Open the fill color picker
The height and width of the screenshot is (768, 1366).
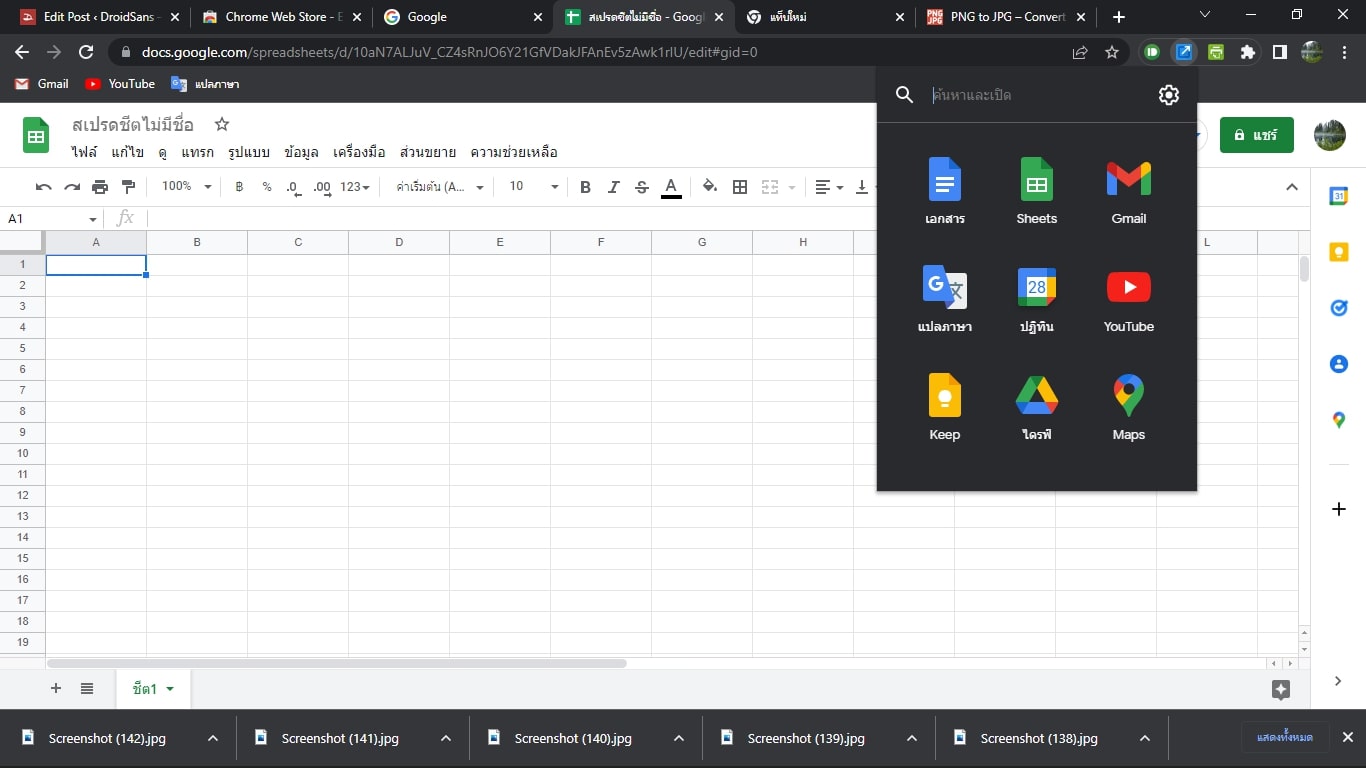pyautogui.click(x=709, y=187)
